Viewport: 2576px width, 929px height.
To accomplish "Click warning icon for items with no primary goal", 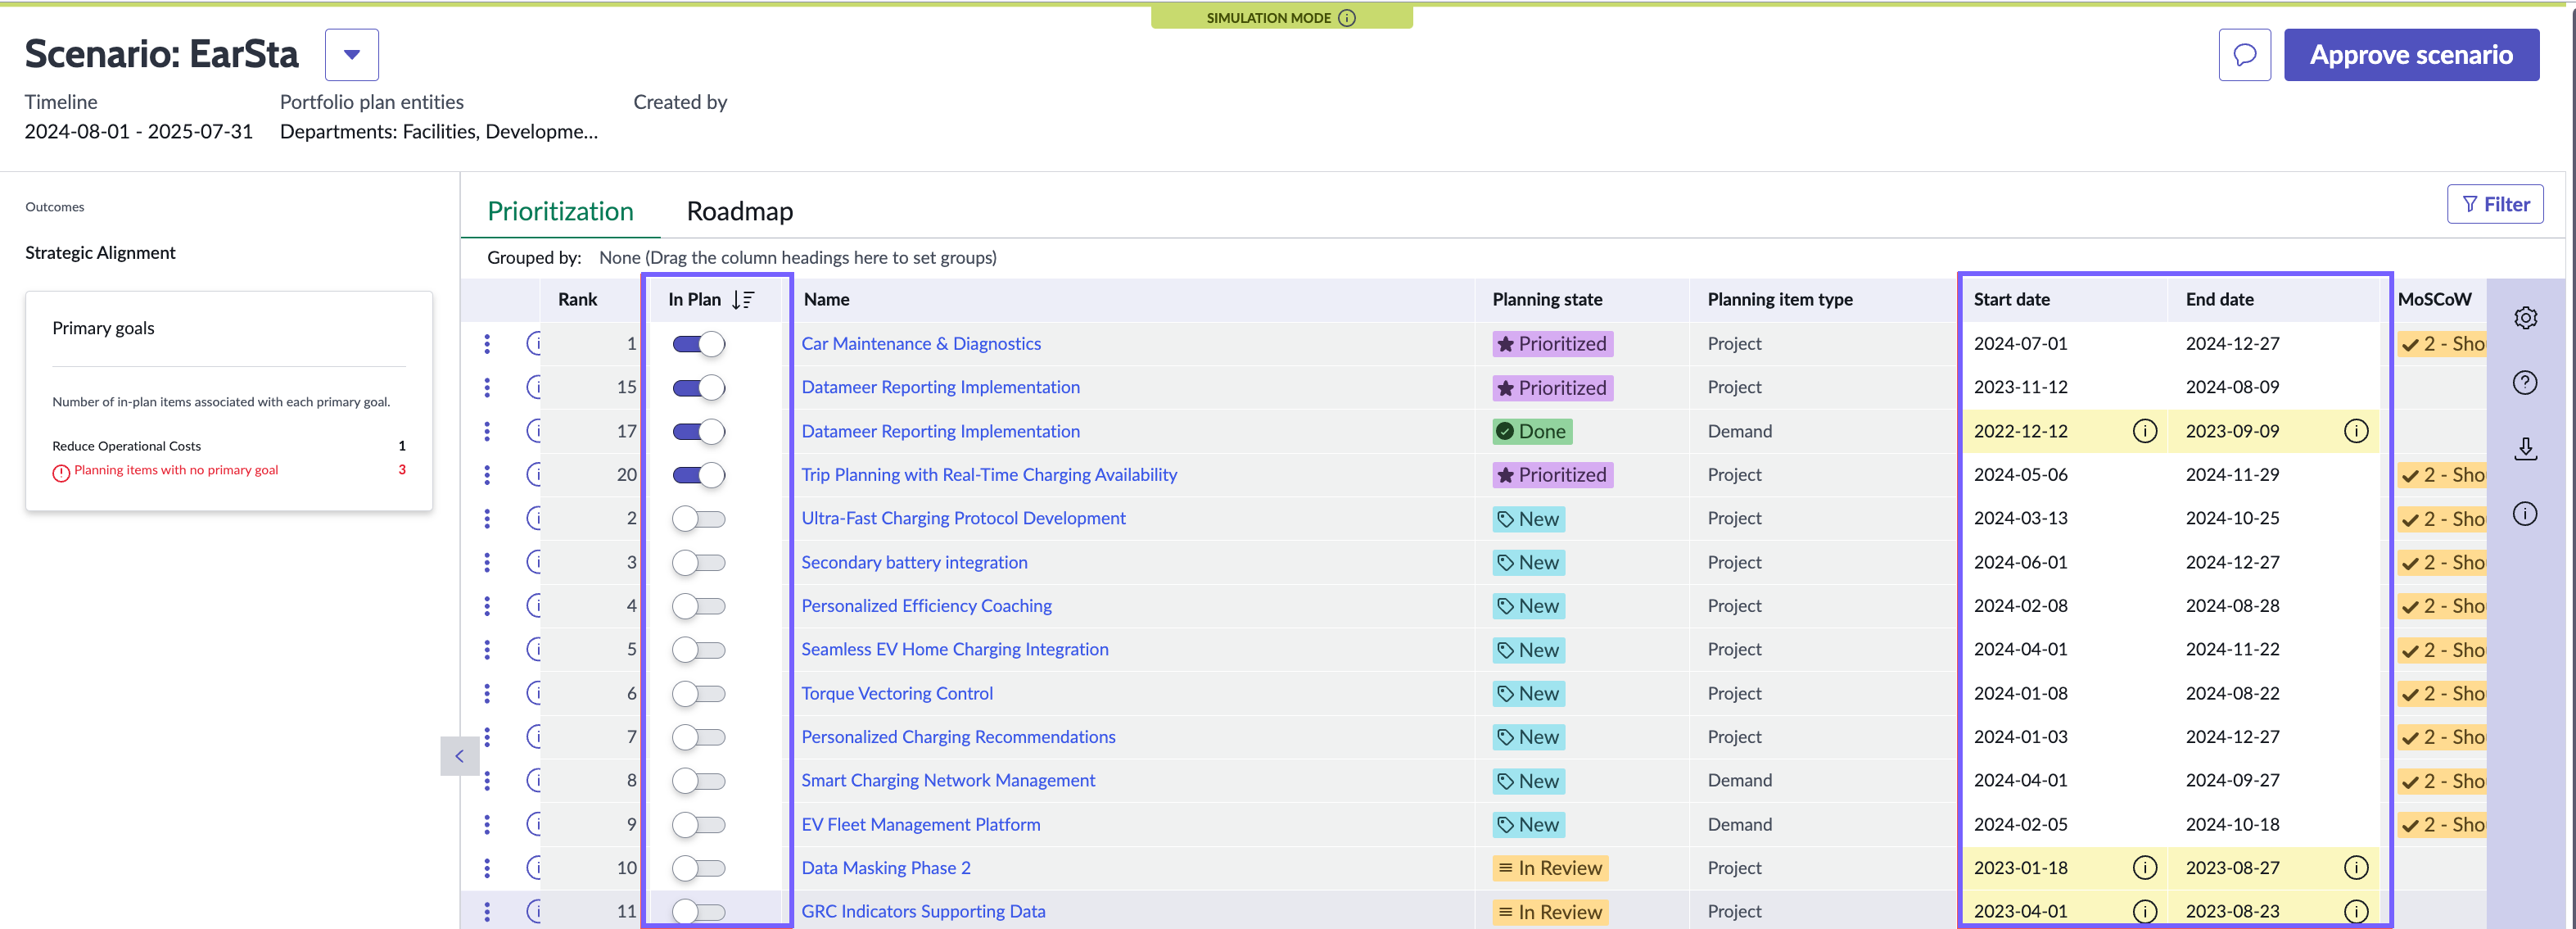I will coord(61,473).
